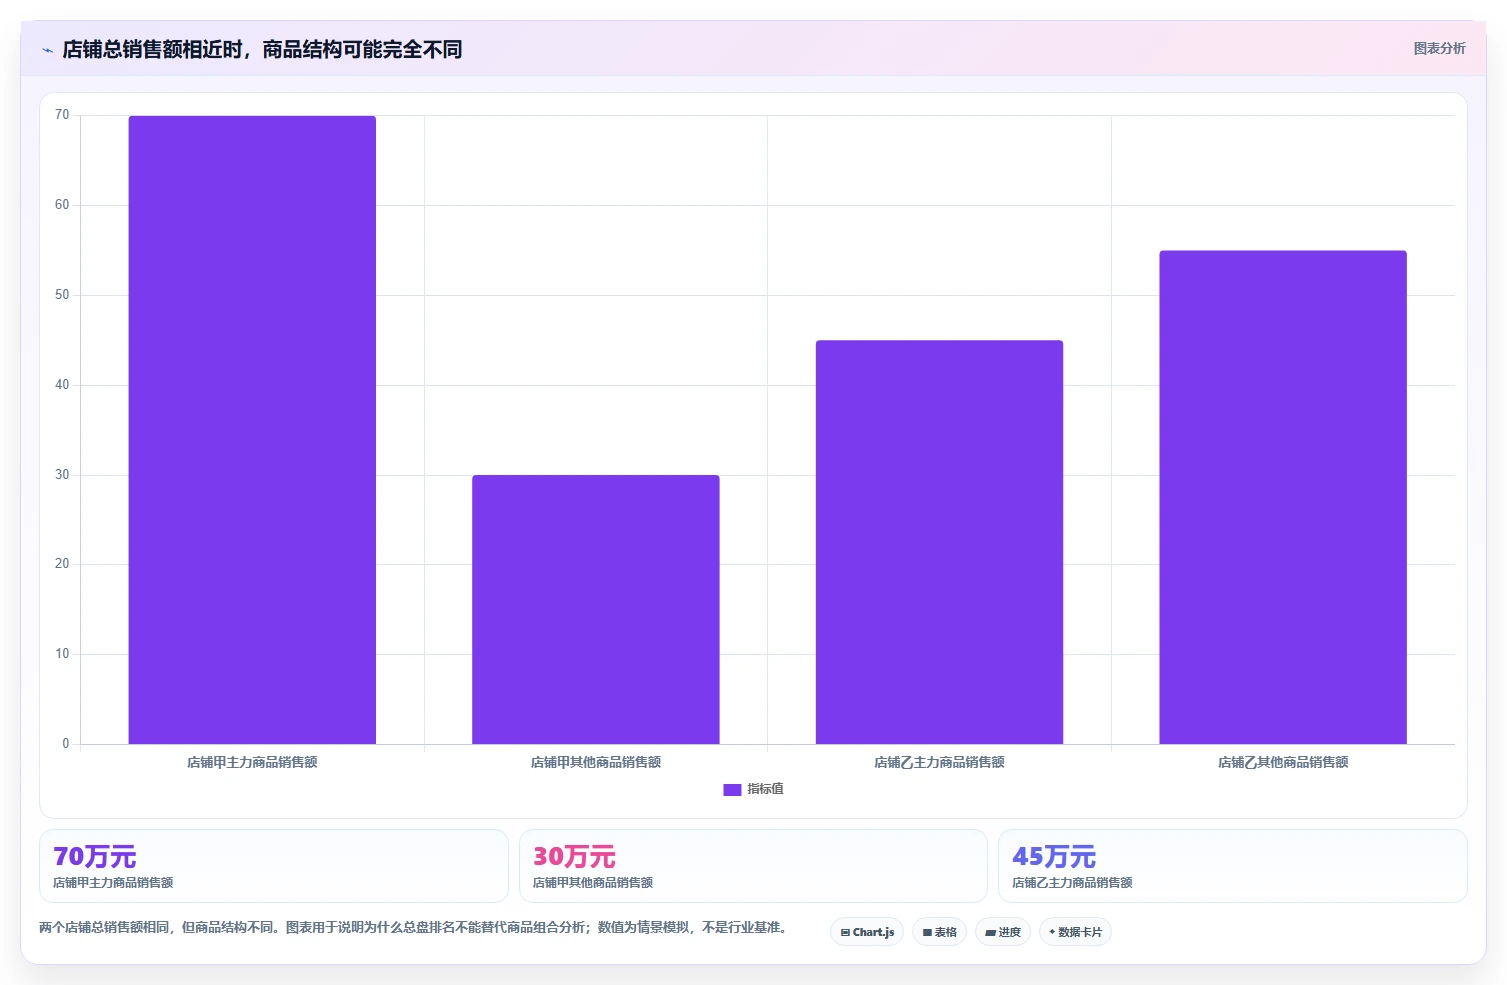Click the 图表分析 label in the header

(x=1439, y=49)
